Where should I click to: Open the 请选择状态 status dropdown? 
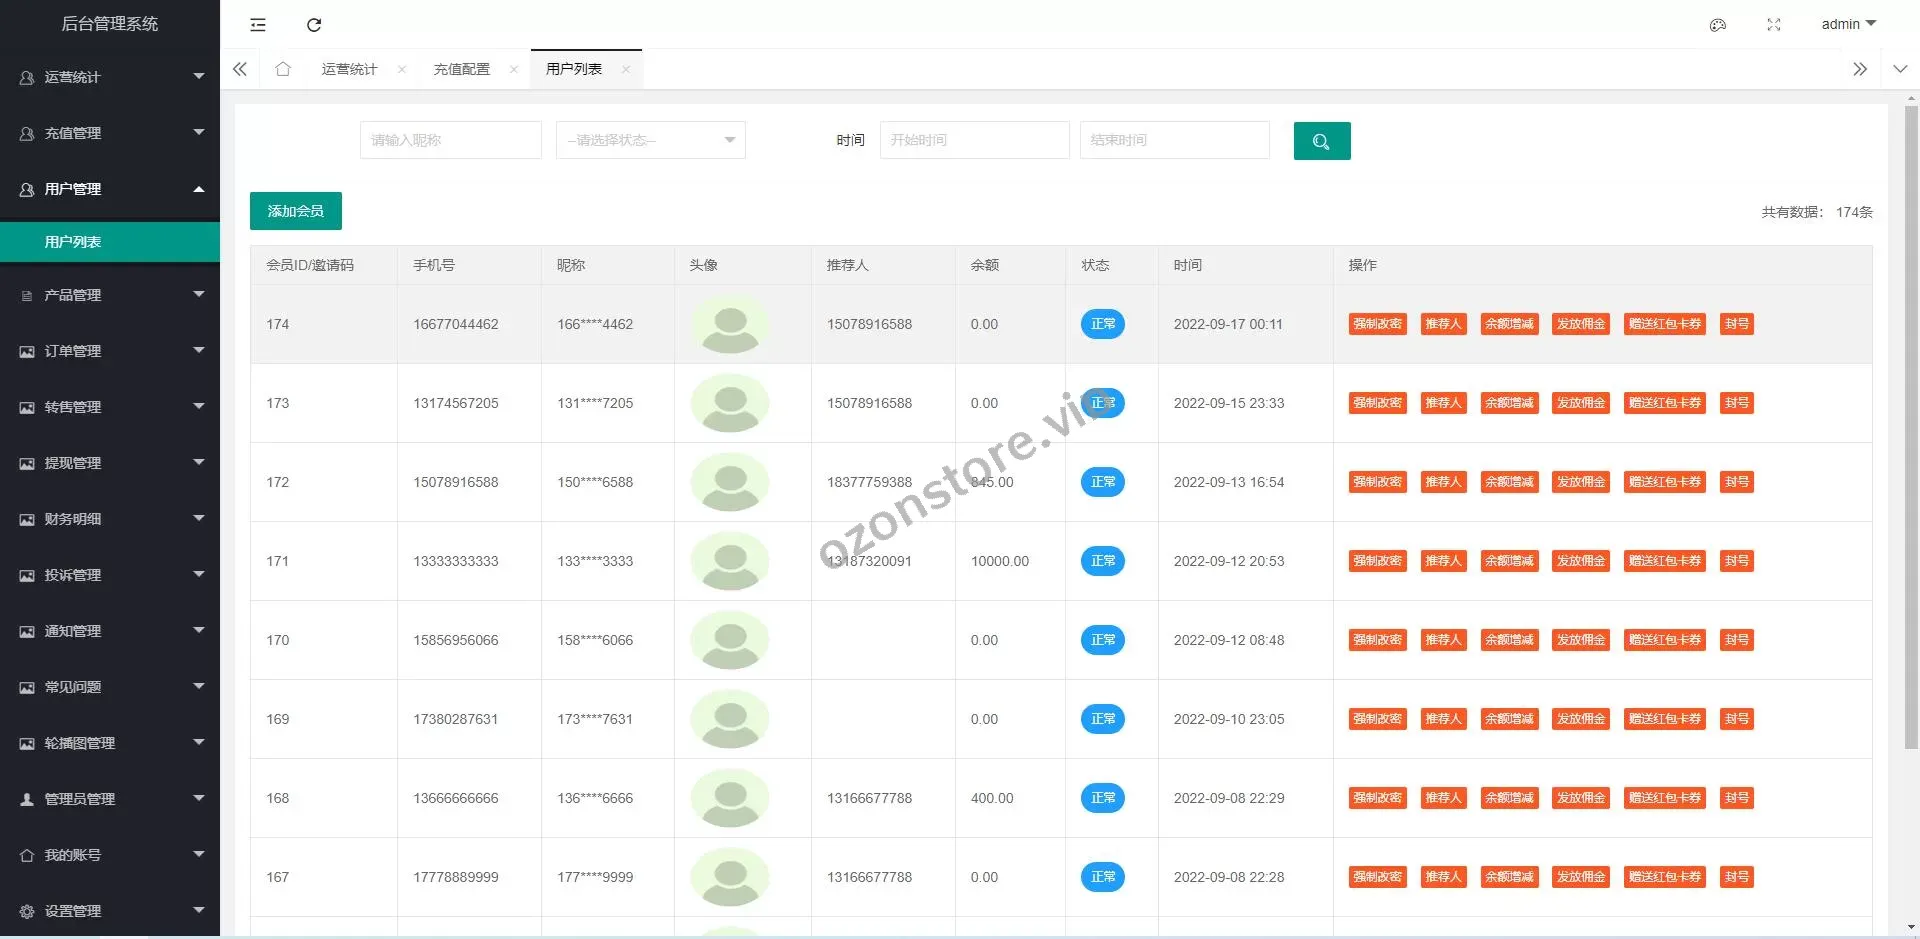(x=650, y=140)
